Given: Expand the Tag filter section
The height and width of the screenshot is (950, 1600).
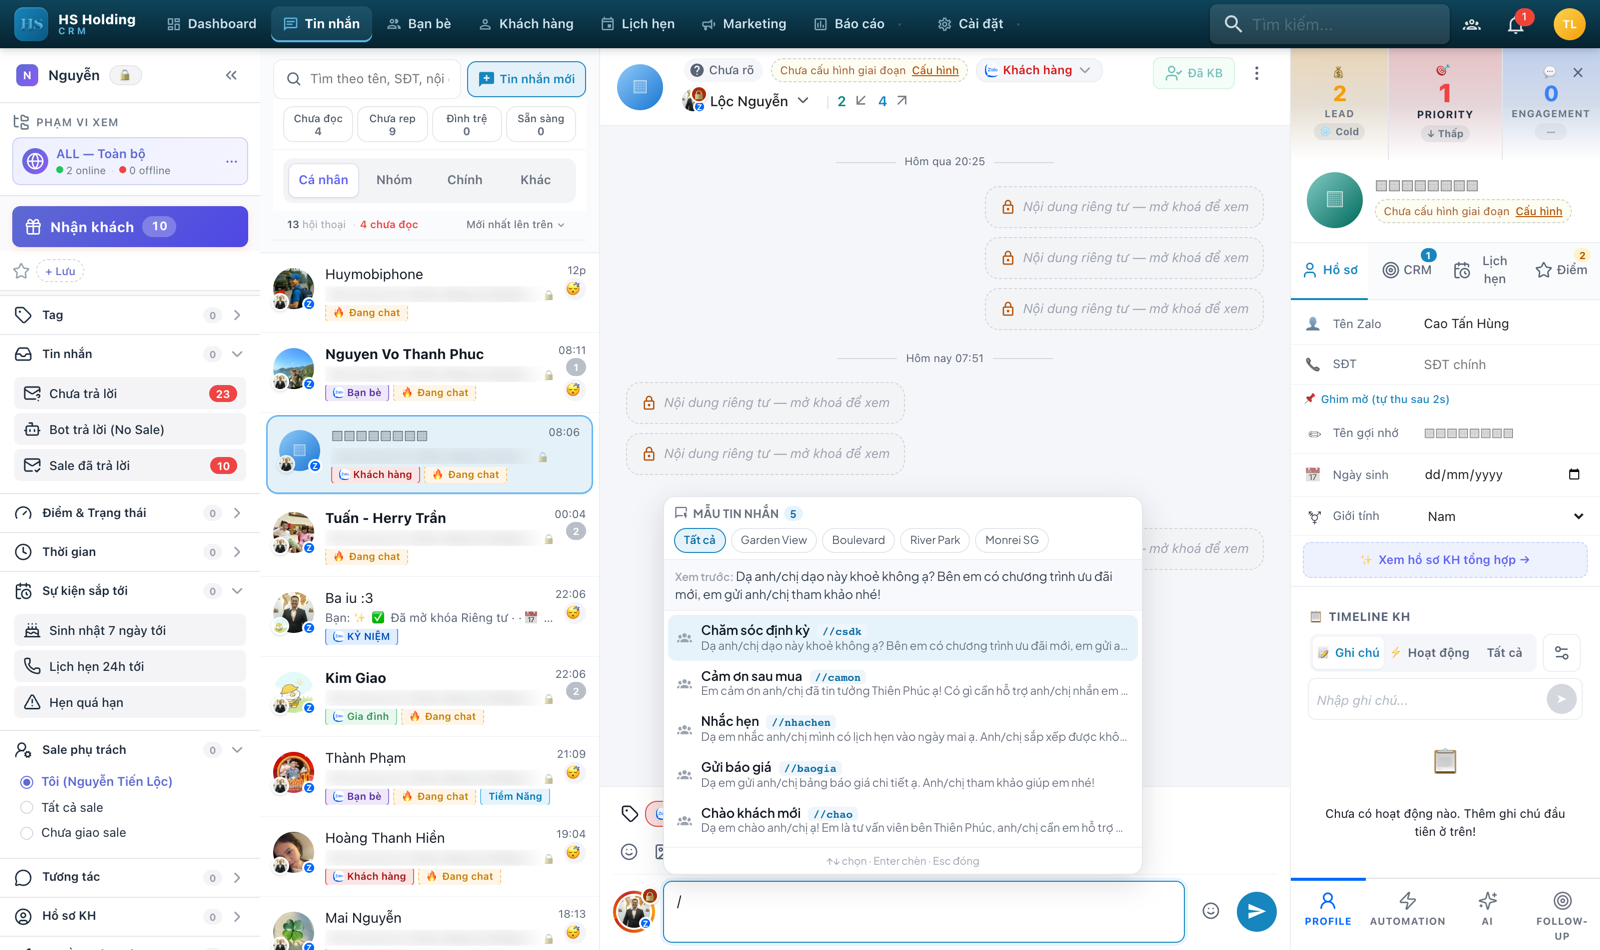Looking at the screenshot, I should click(x=237, y=315).
